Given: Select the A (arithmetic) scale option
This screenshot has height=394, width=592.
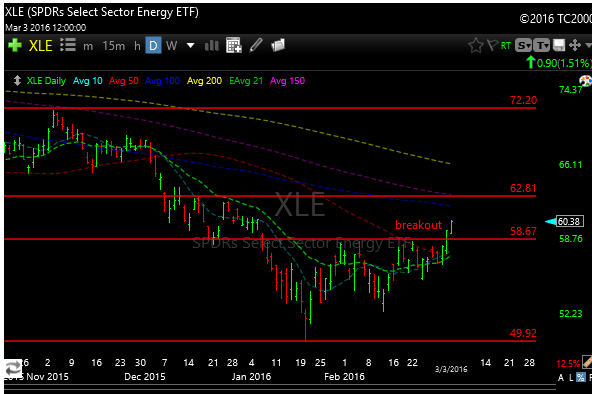Looking at the screenshot, I should [x=561, y=377].
